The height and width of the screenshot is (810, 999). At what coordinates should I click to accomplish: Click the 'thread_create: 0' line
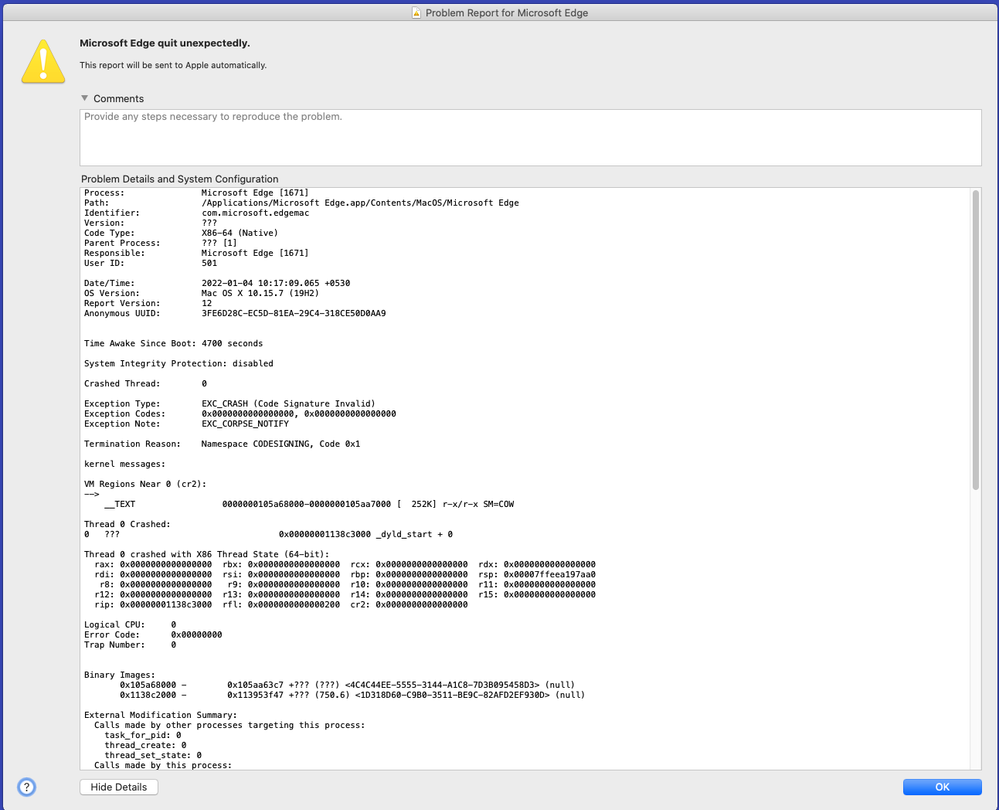(x=145, y=745)
